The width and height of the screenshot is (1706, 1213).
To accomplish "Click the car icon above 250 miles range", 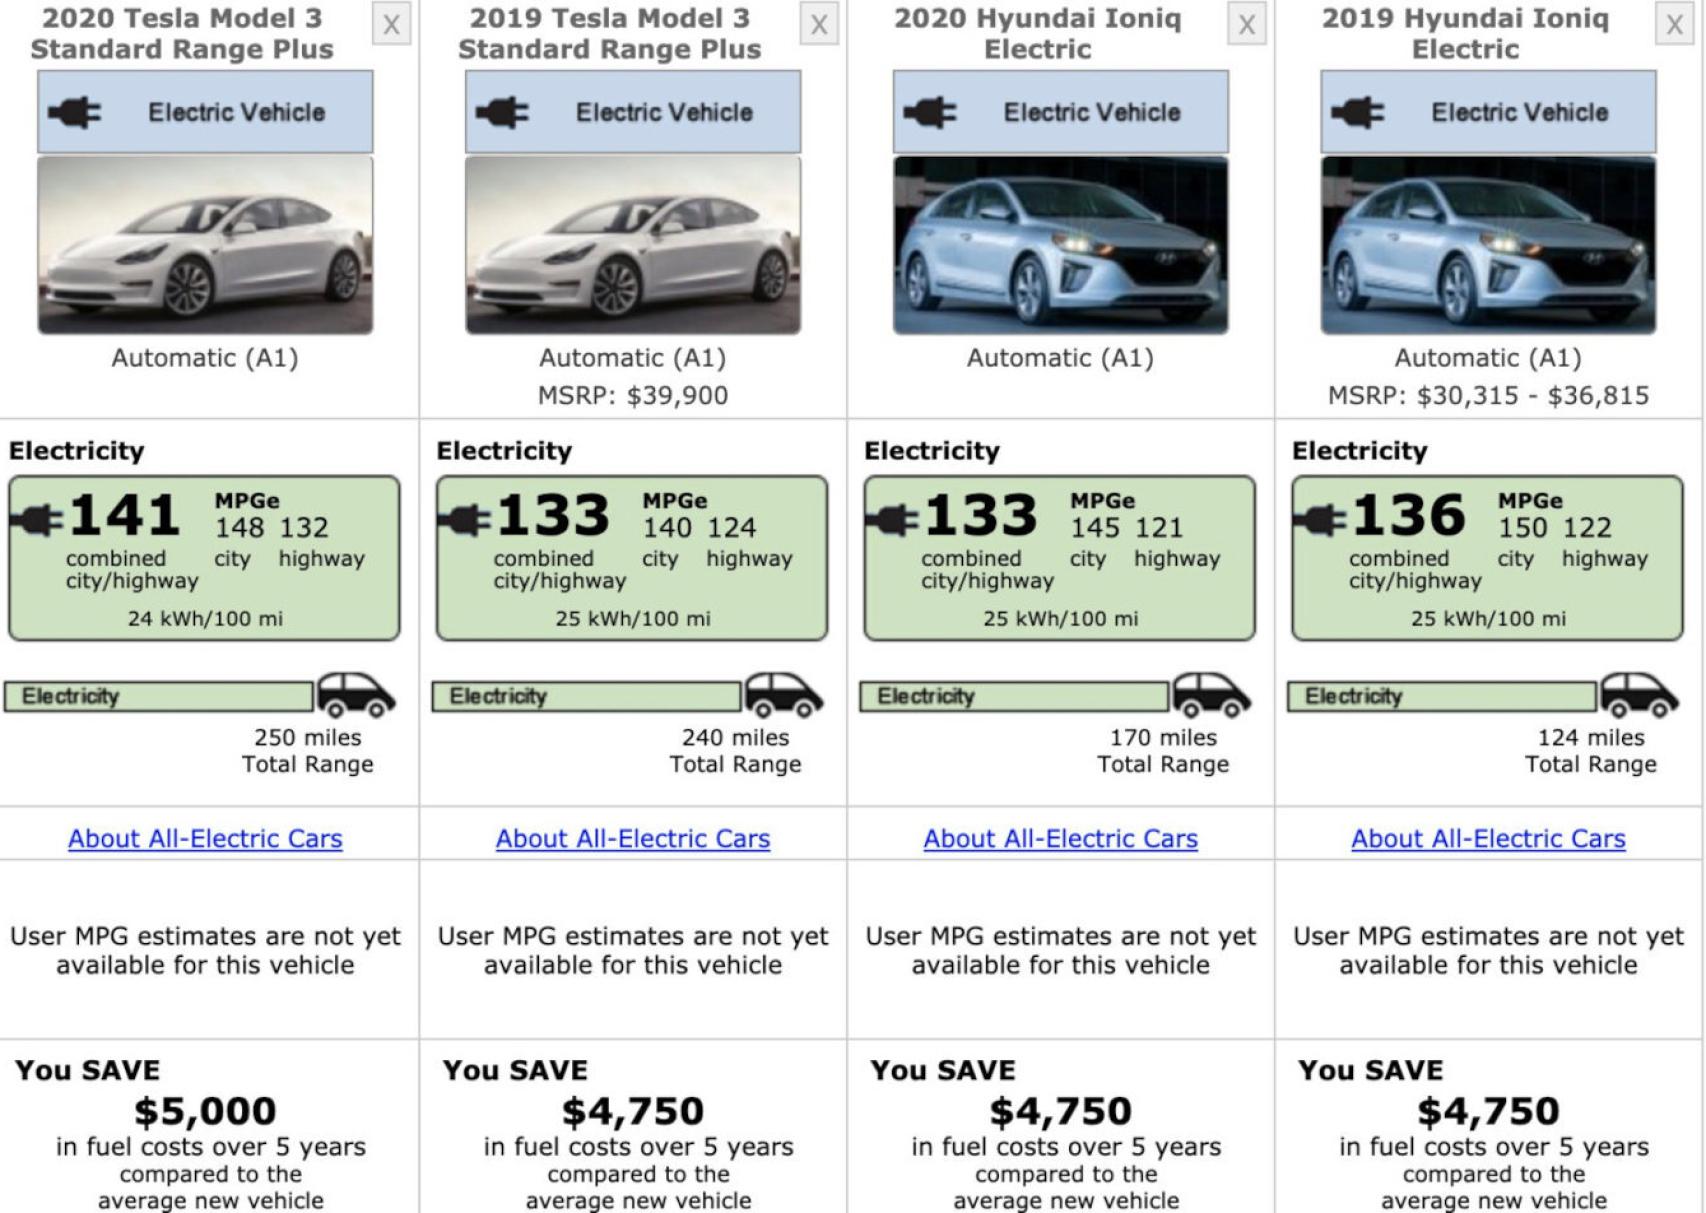I will (x=356, y=694).
